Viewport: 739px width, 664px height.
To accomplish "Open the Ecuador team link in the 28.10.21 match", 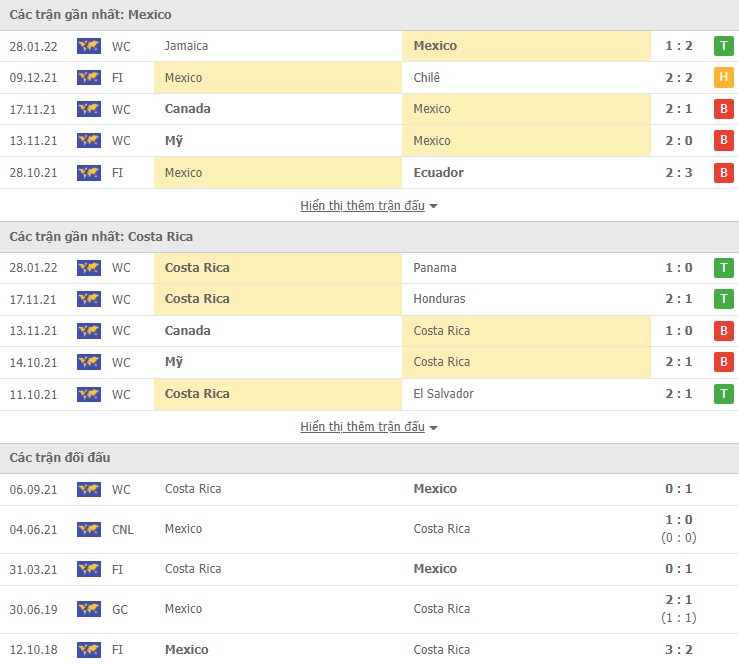I will coord(438,173).
